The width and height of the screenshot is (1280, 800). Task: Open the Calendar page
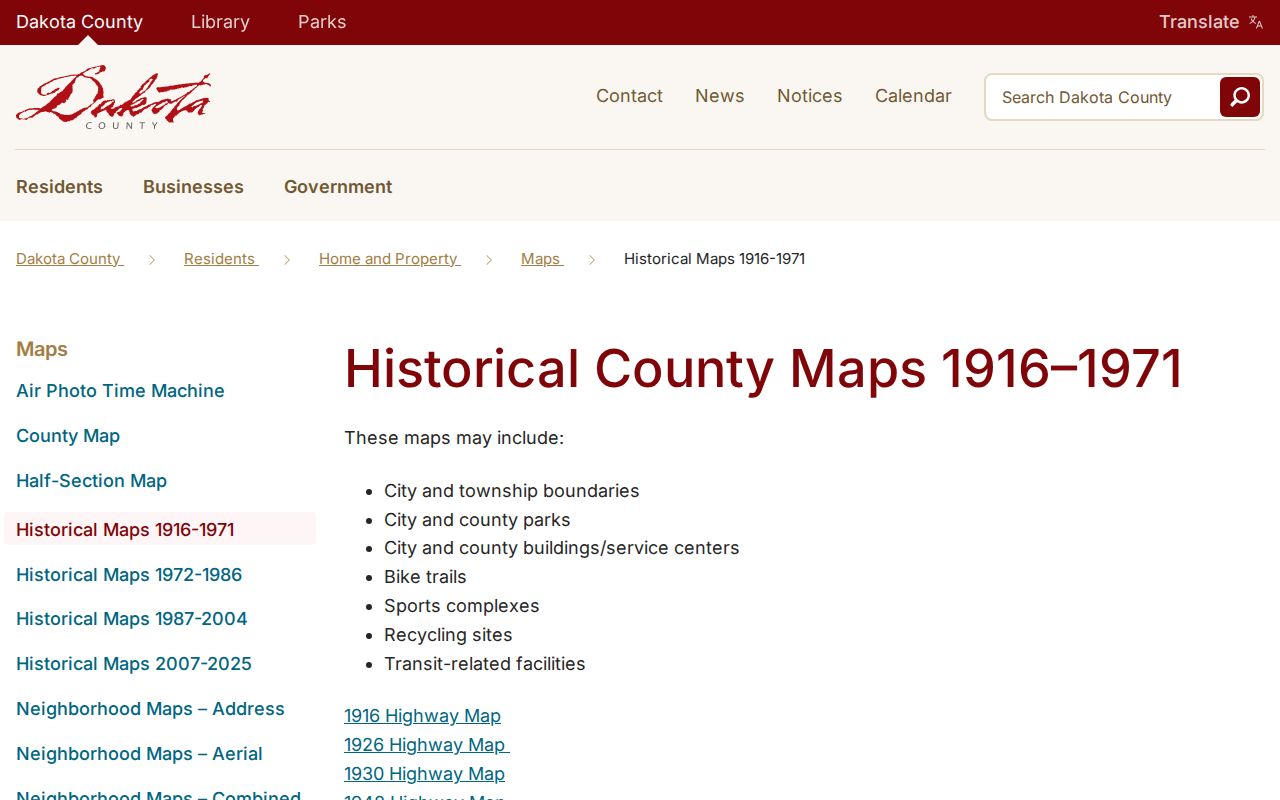point(913,96)
